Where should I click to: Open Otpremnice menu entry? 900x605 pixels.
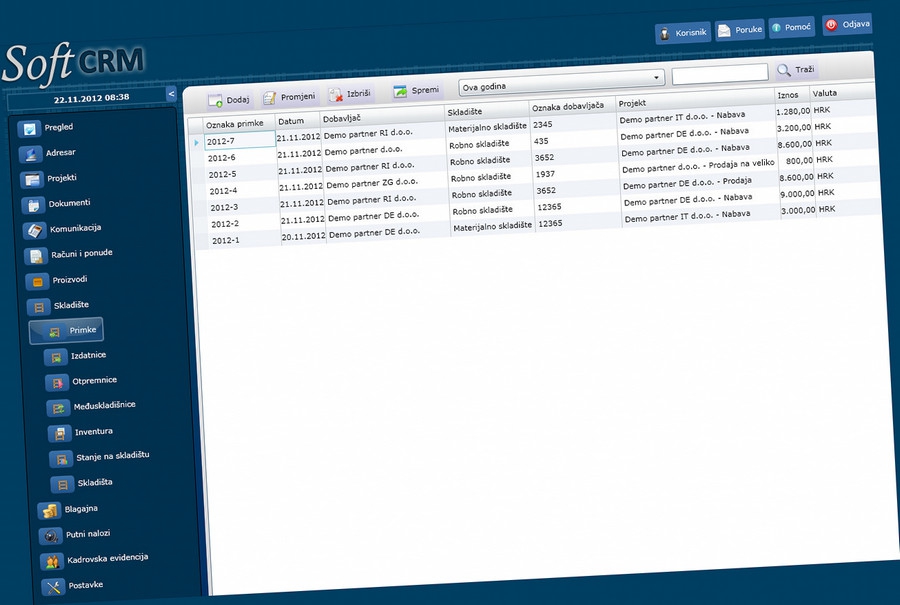click(x=95, y=381)
